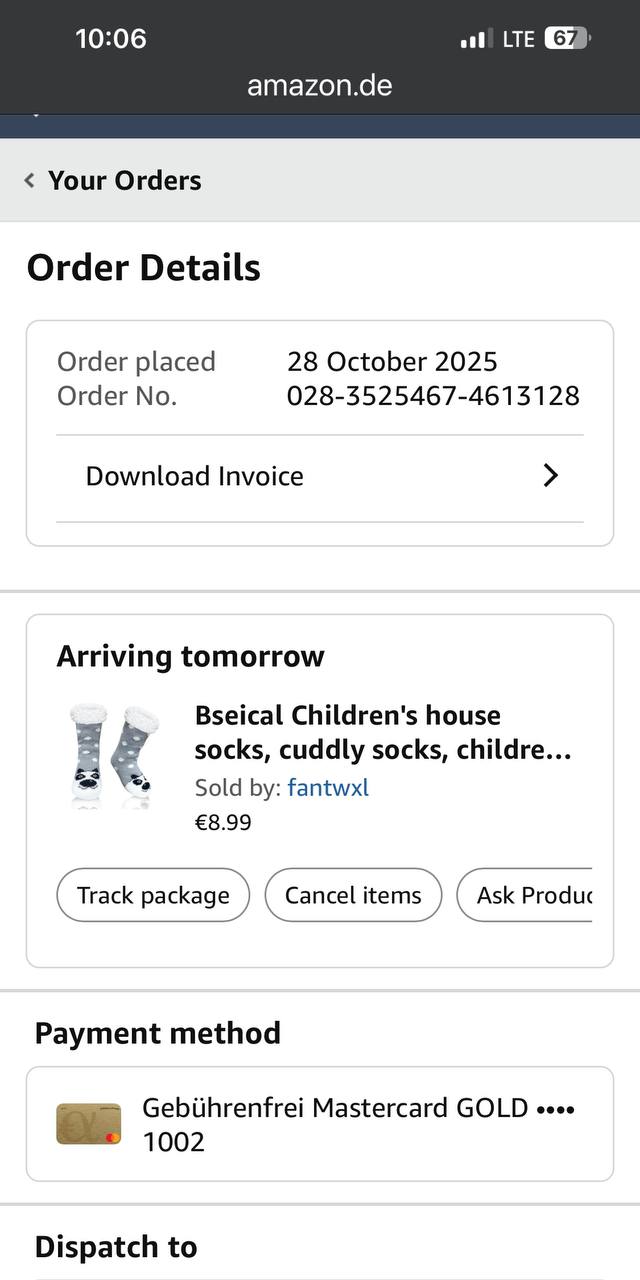
Task: Open the fantwxl seller link
Action: tap(328, 788)
